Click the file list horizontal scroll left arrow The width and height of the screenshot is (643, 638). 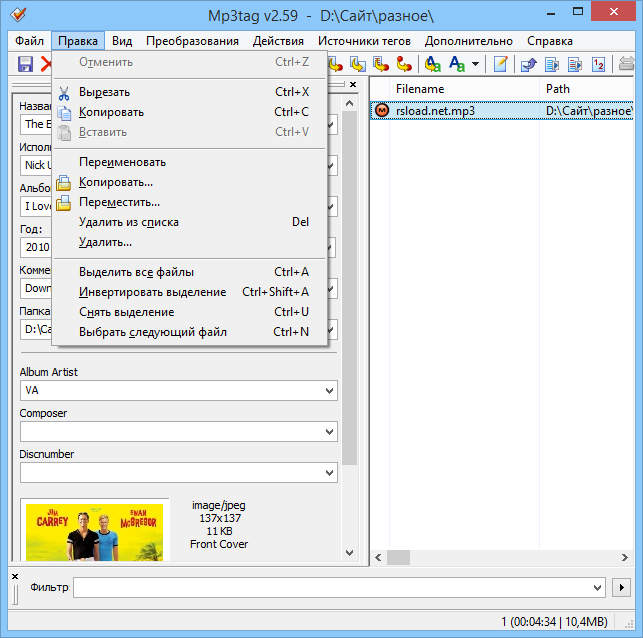point(378,558)
